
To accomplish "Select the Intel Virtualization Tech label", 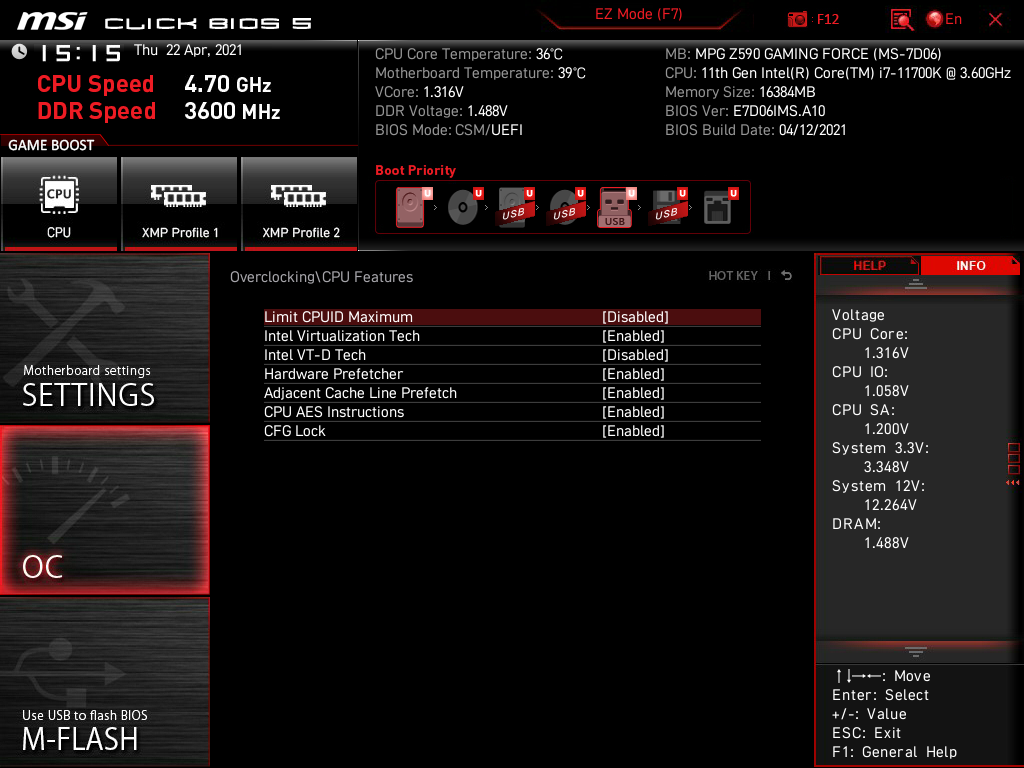I will (x=342, y=336).
